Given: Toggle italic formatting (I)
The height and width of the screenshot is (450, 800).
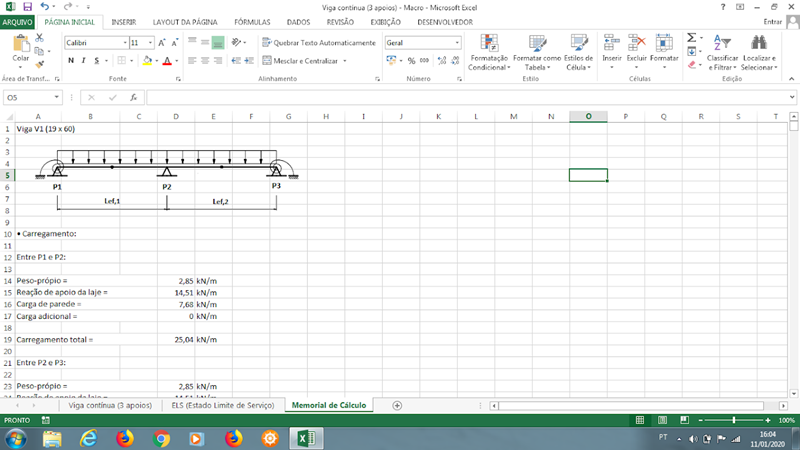Looking at the screenshot, I should click(83, 61).
